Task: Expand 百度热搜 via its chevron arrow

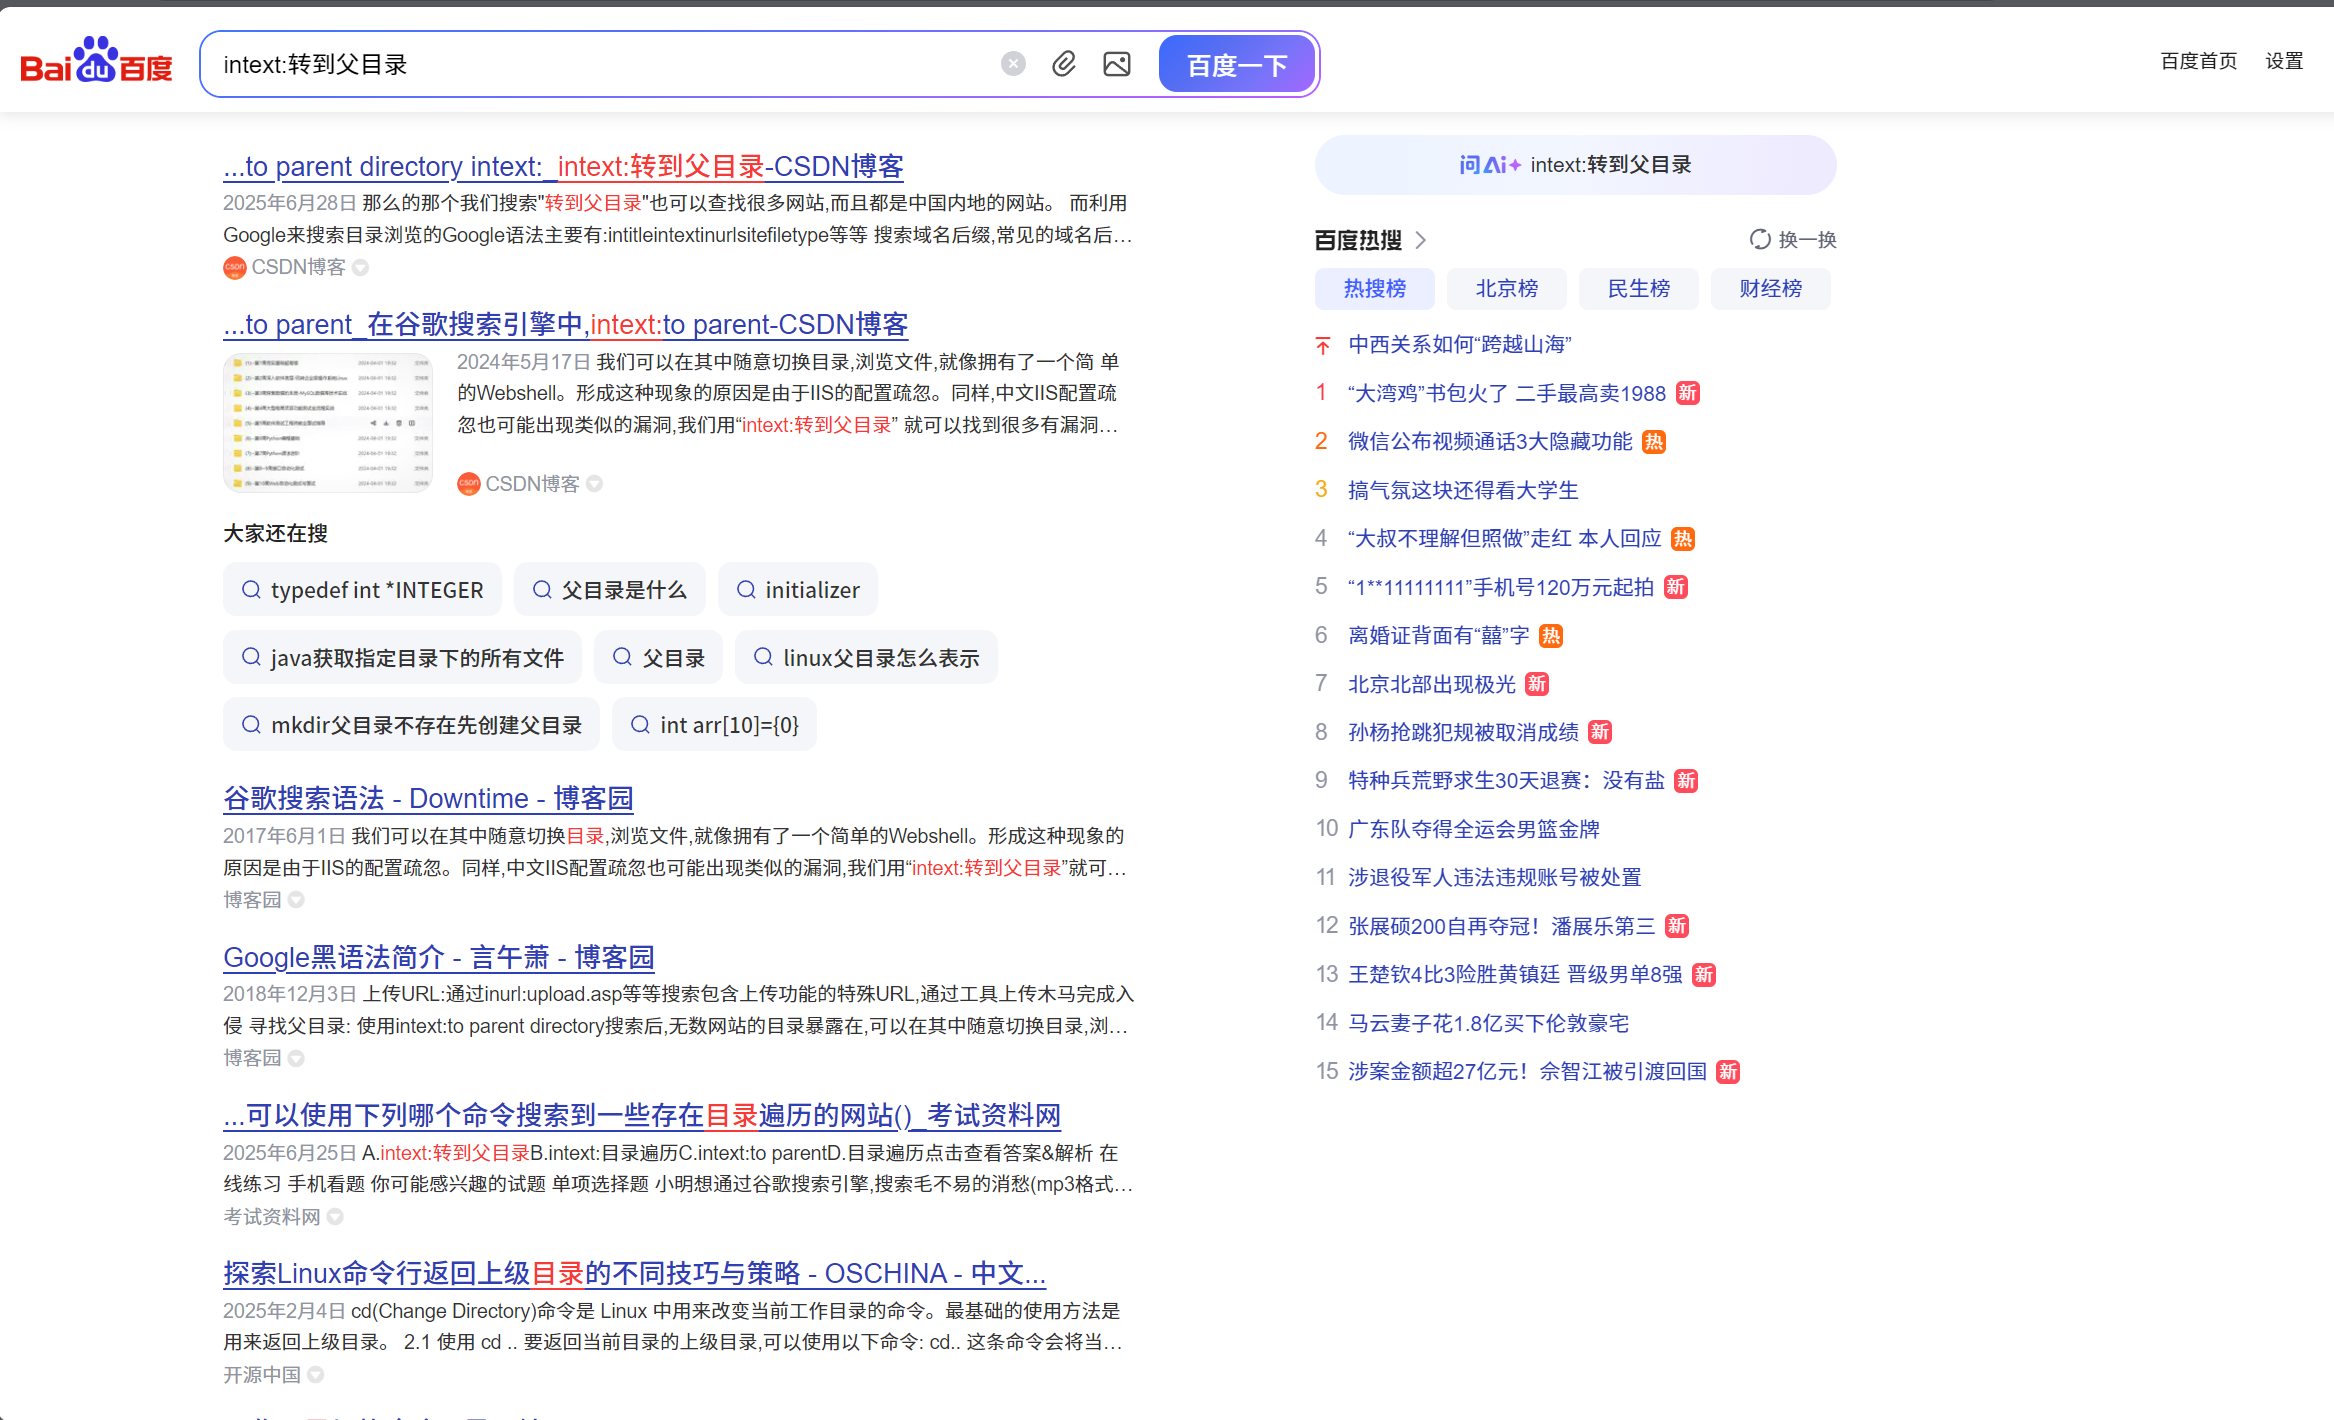Action: click(1423, 240)
